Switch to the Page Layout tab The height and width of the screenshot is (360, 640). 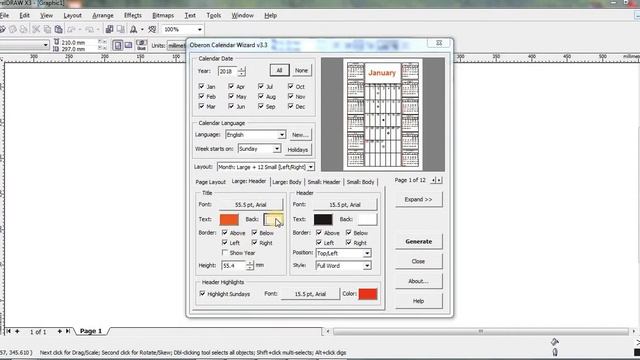pyautogui.click(x=211, y=182)
